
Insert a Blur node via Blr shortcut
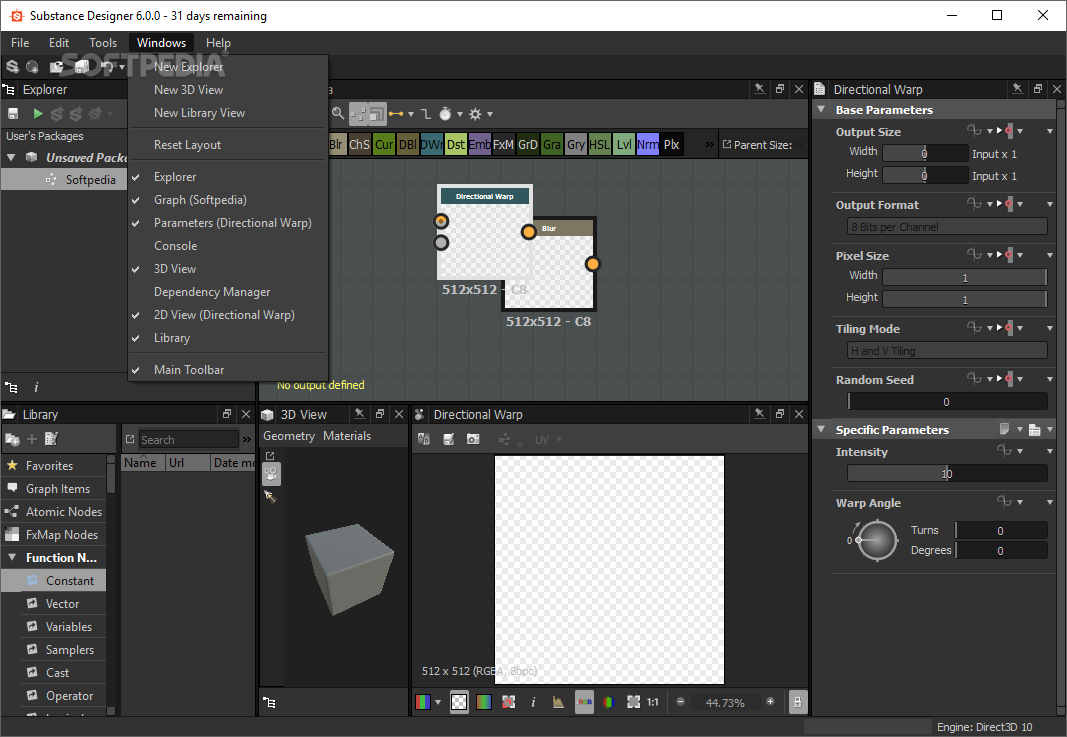click(336, 144)
